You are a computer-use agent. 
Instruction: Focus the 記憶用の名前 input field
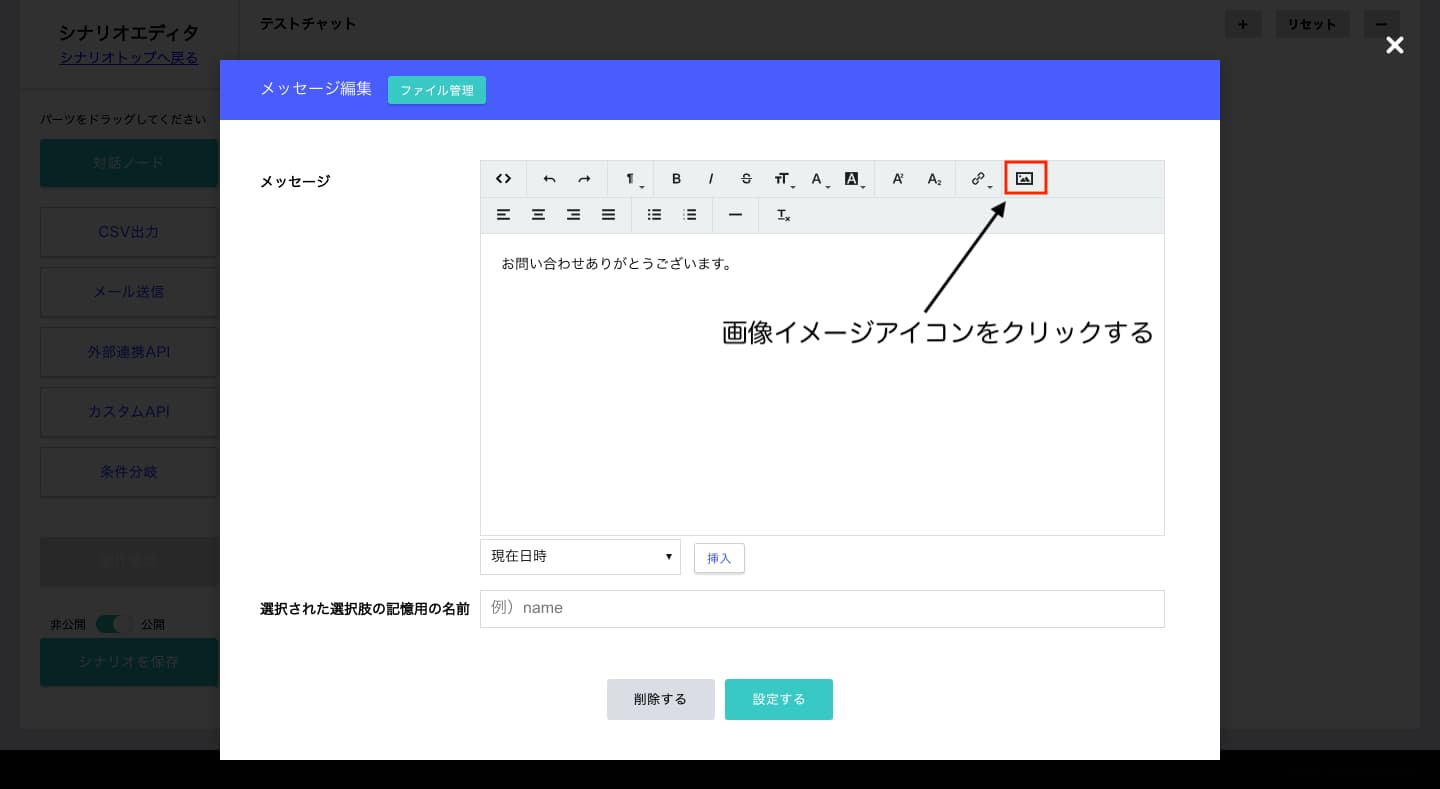click(x=822, y=608)
